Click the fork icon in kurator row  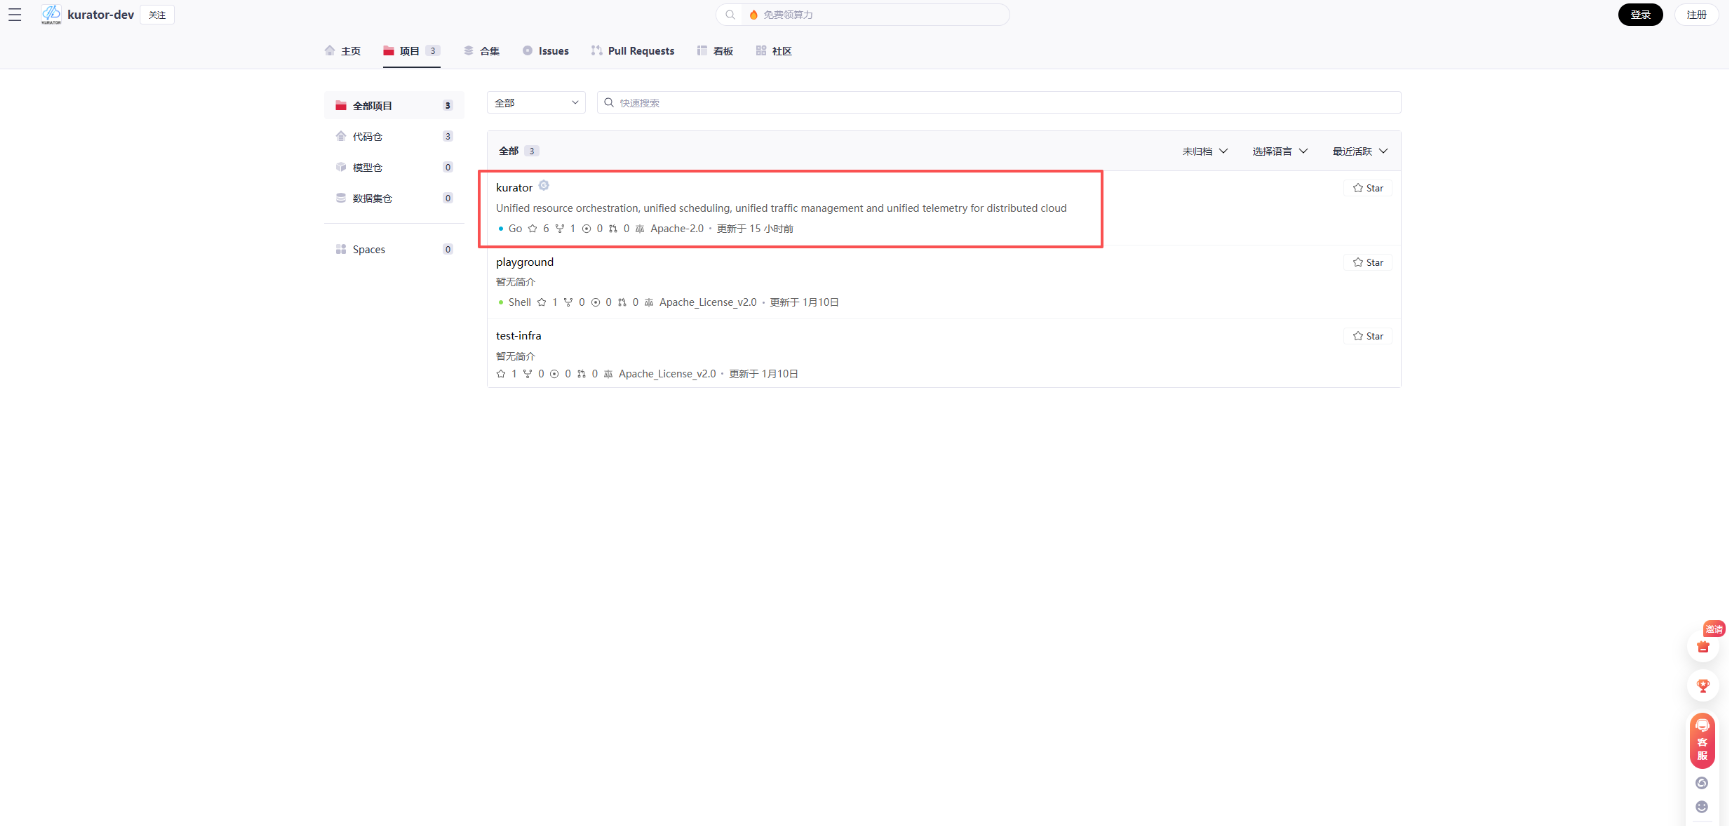point(560,229)
